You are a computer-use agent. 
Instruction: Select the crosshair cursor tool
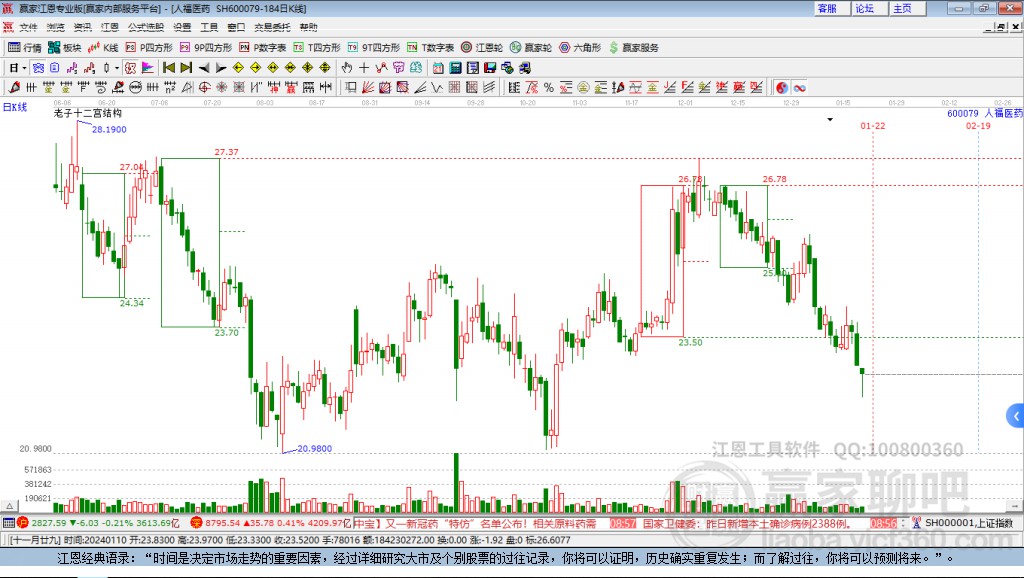pyautogui.click(x=364, y=68)
